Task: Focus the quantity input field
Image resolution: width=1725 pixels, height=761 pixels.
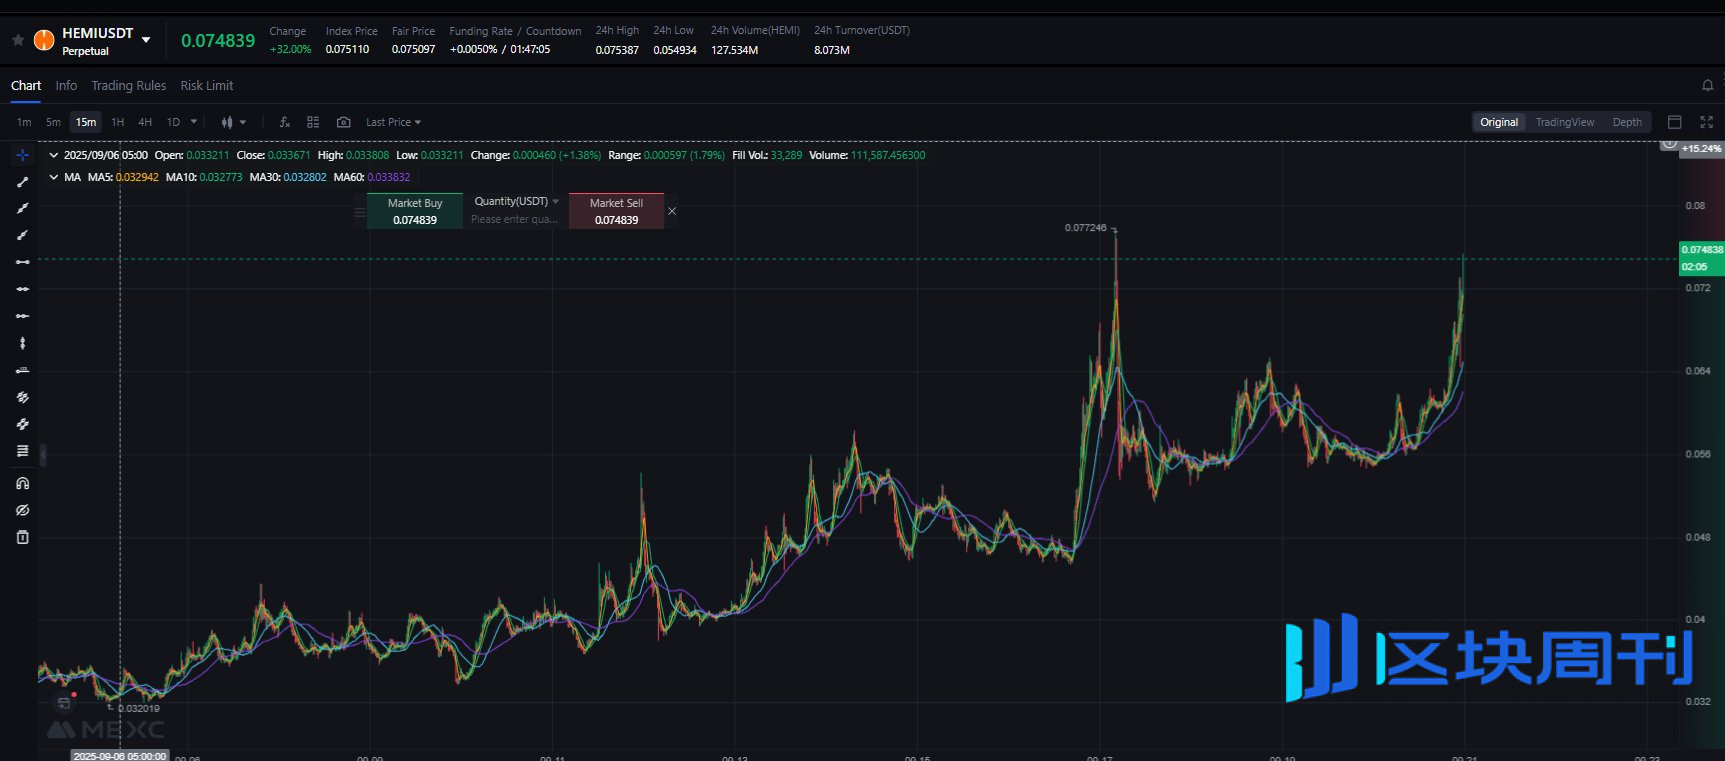Action: tap(515, 219)
